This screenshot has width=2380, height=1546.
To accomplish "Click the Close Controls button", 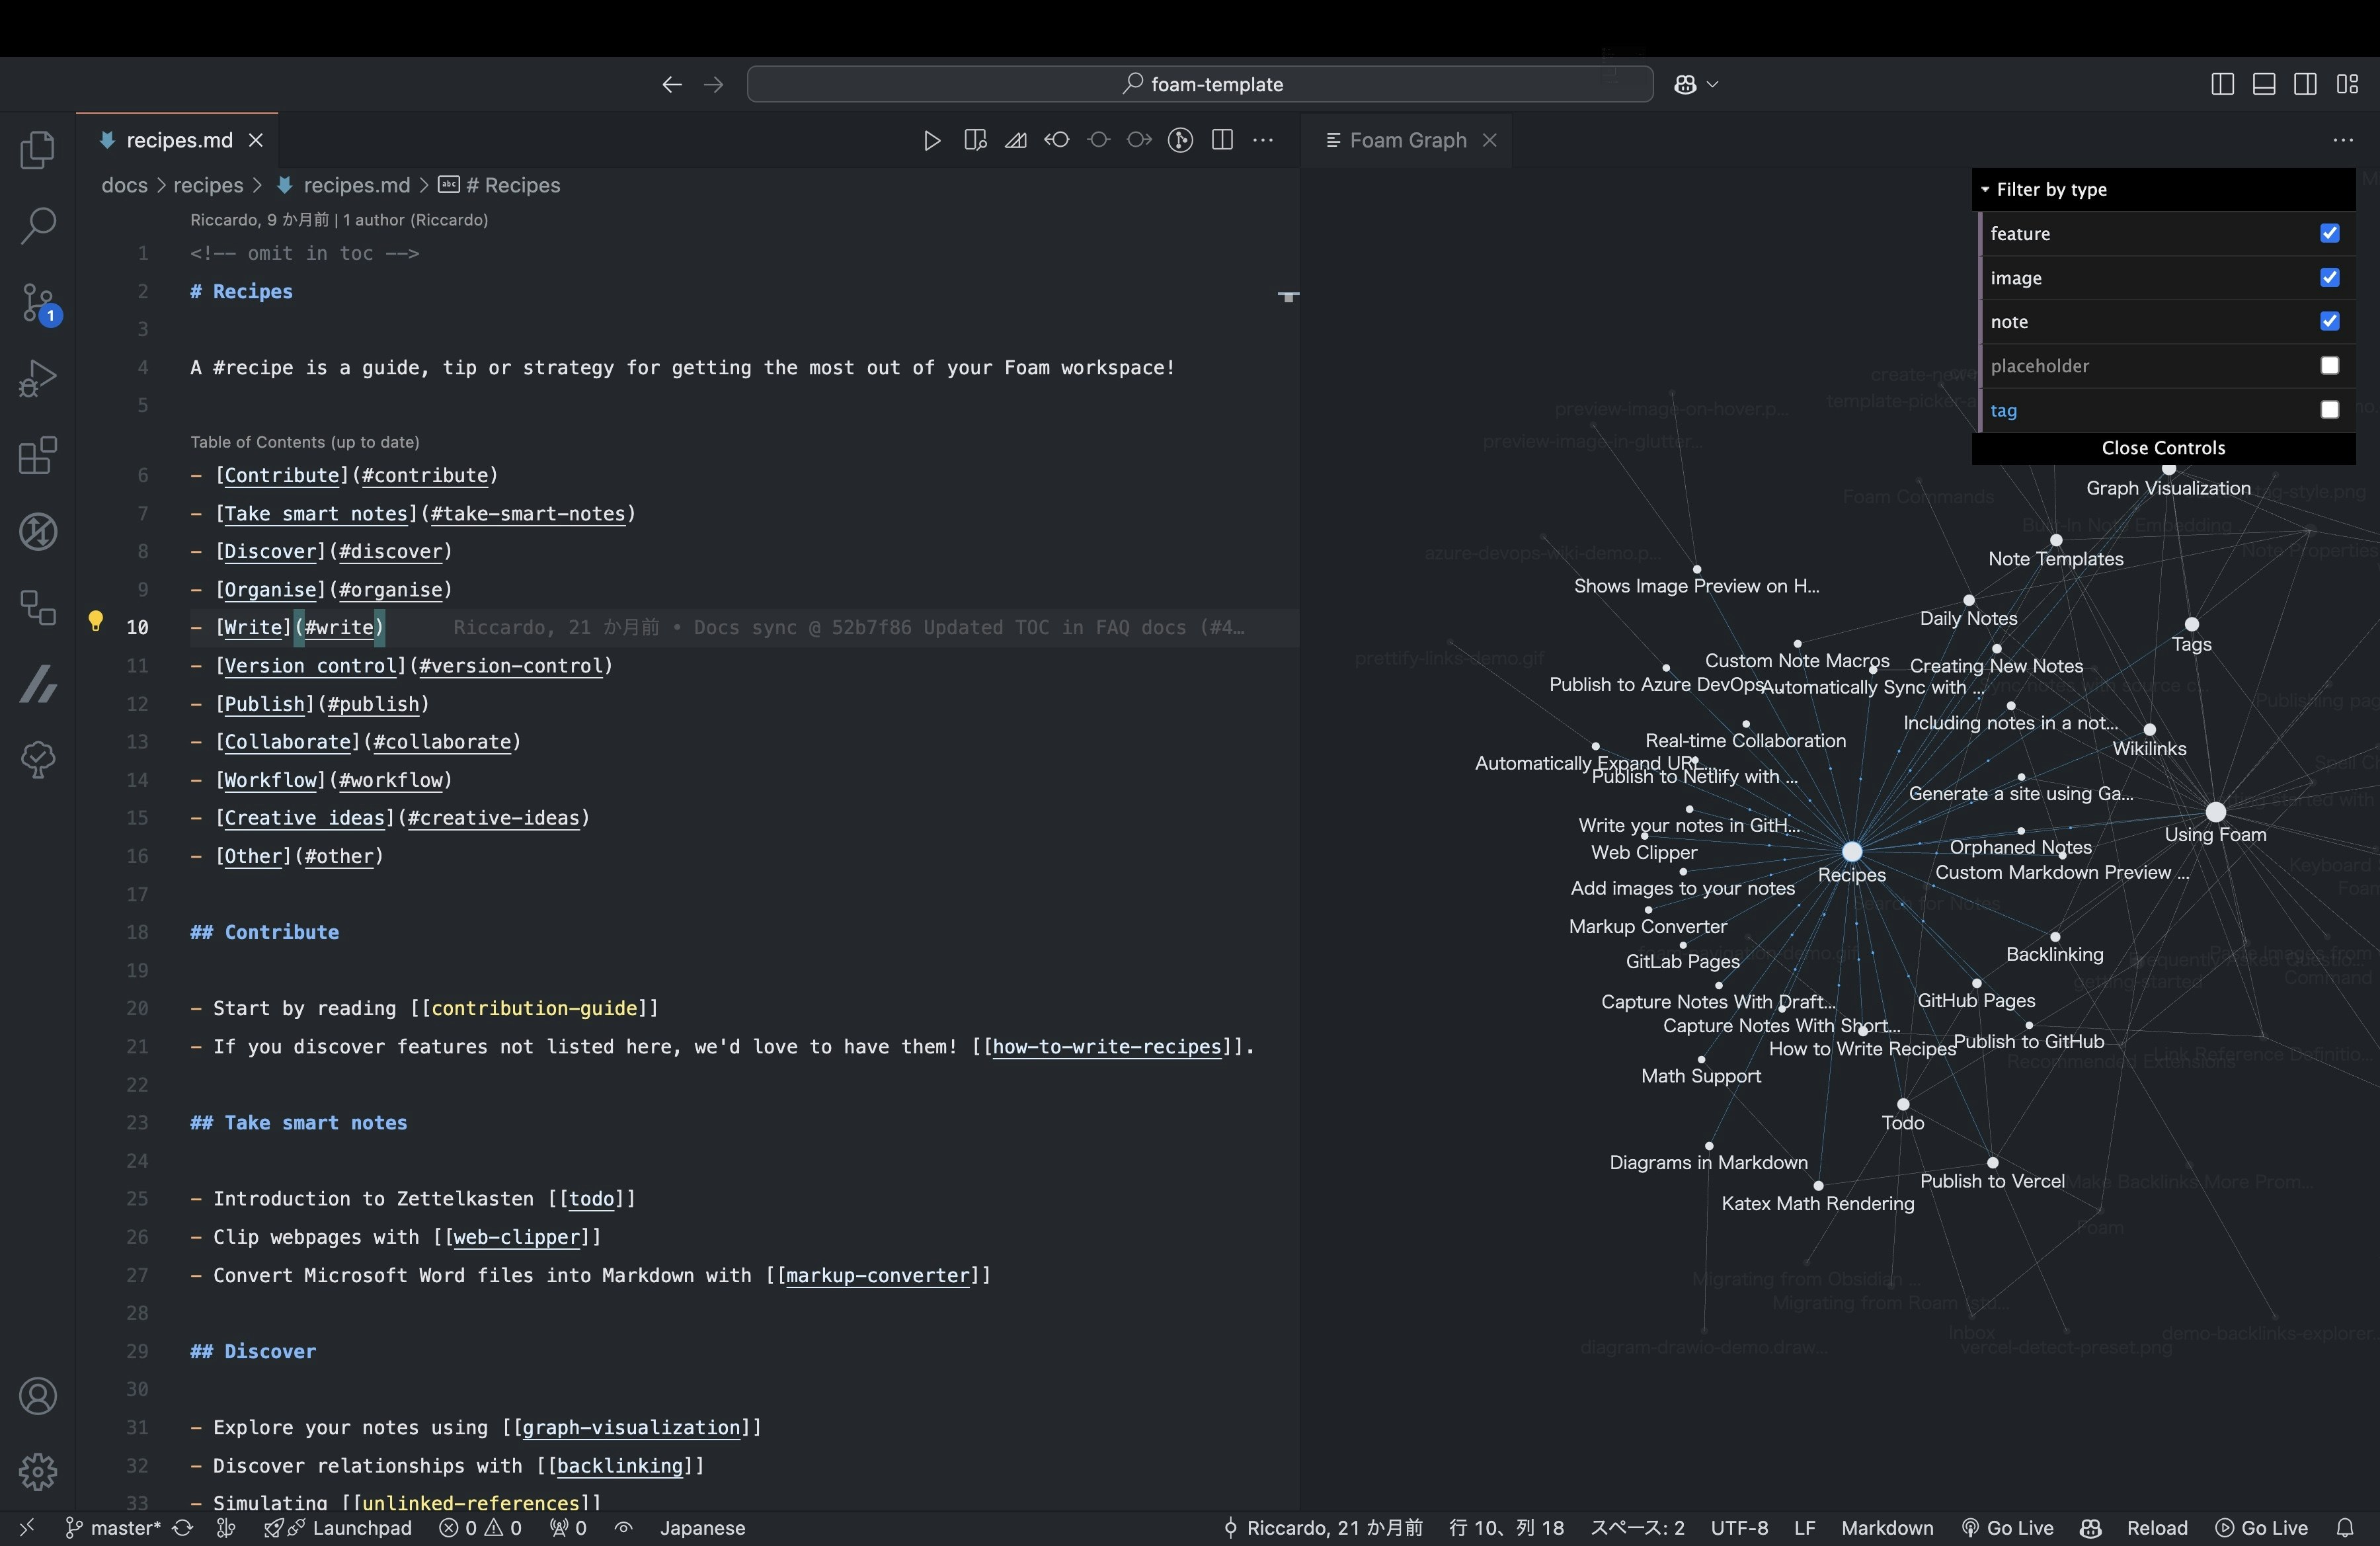I will point(2163,447).
